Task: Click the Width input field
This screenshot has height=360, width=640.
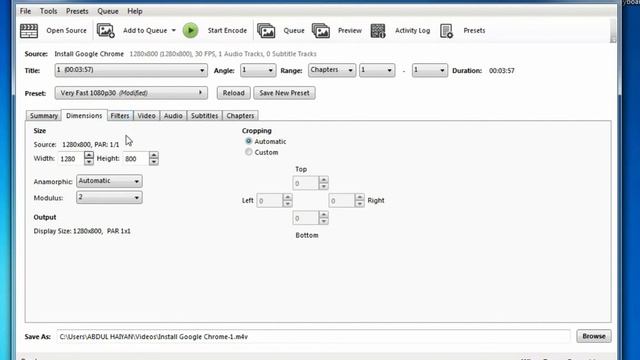Action: click(x=71, y=159)
